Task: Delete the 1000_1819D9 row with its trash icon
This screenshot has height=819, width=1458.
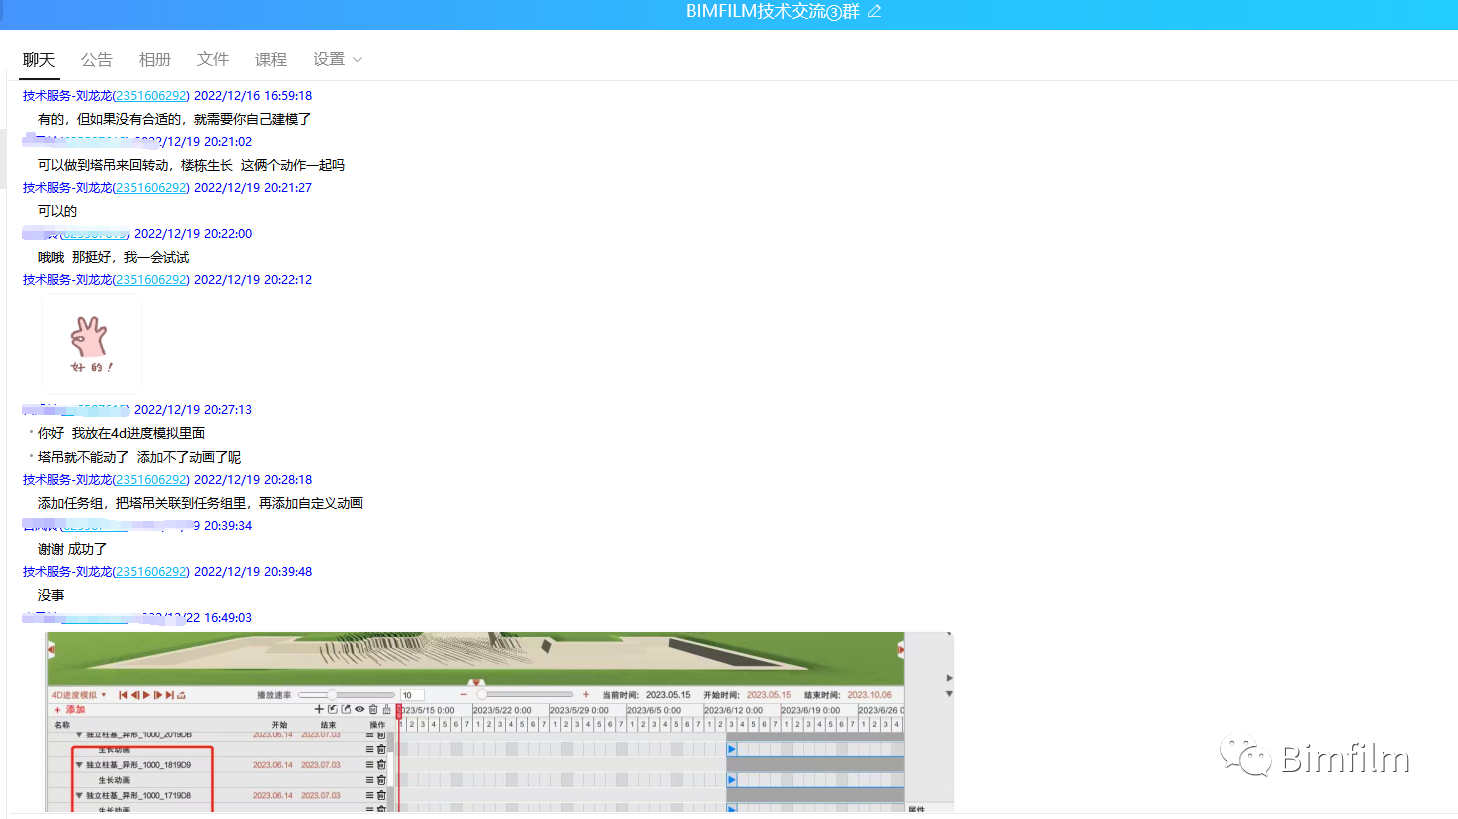Action: click(x=381, y=765)
